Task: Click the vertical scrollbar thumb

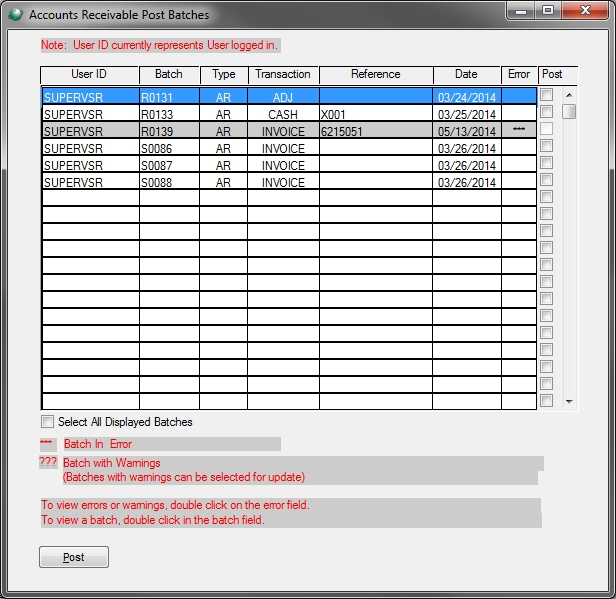Action: (x=569, y=112)
